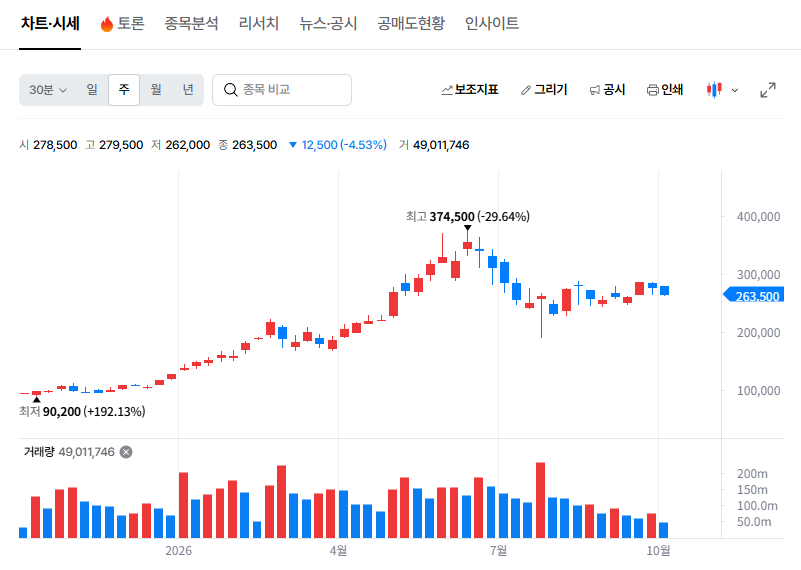This screenshot has width=801, height=570.
Task: Switch to the 리서치 tab
Action: pos(258,23)
